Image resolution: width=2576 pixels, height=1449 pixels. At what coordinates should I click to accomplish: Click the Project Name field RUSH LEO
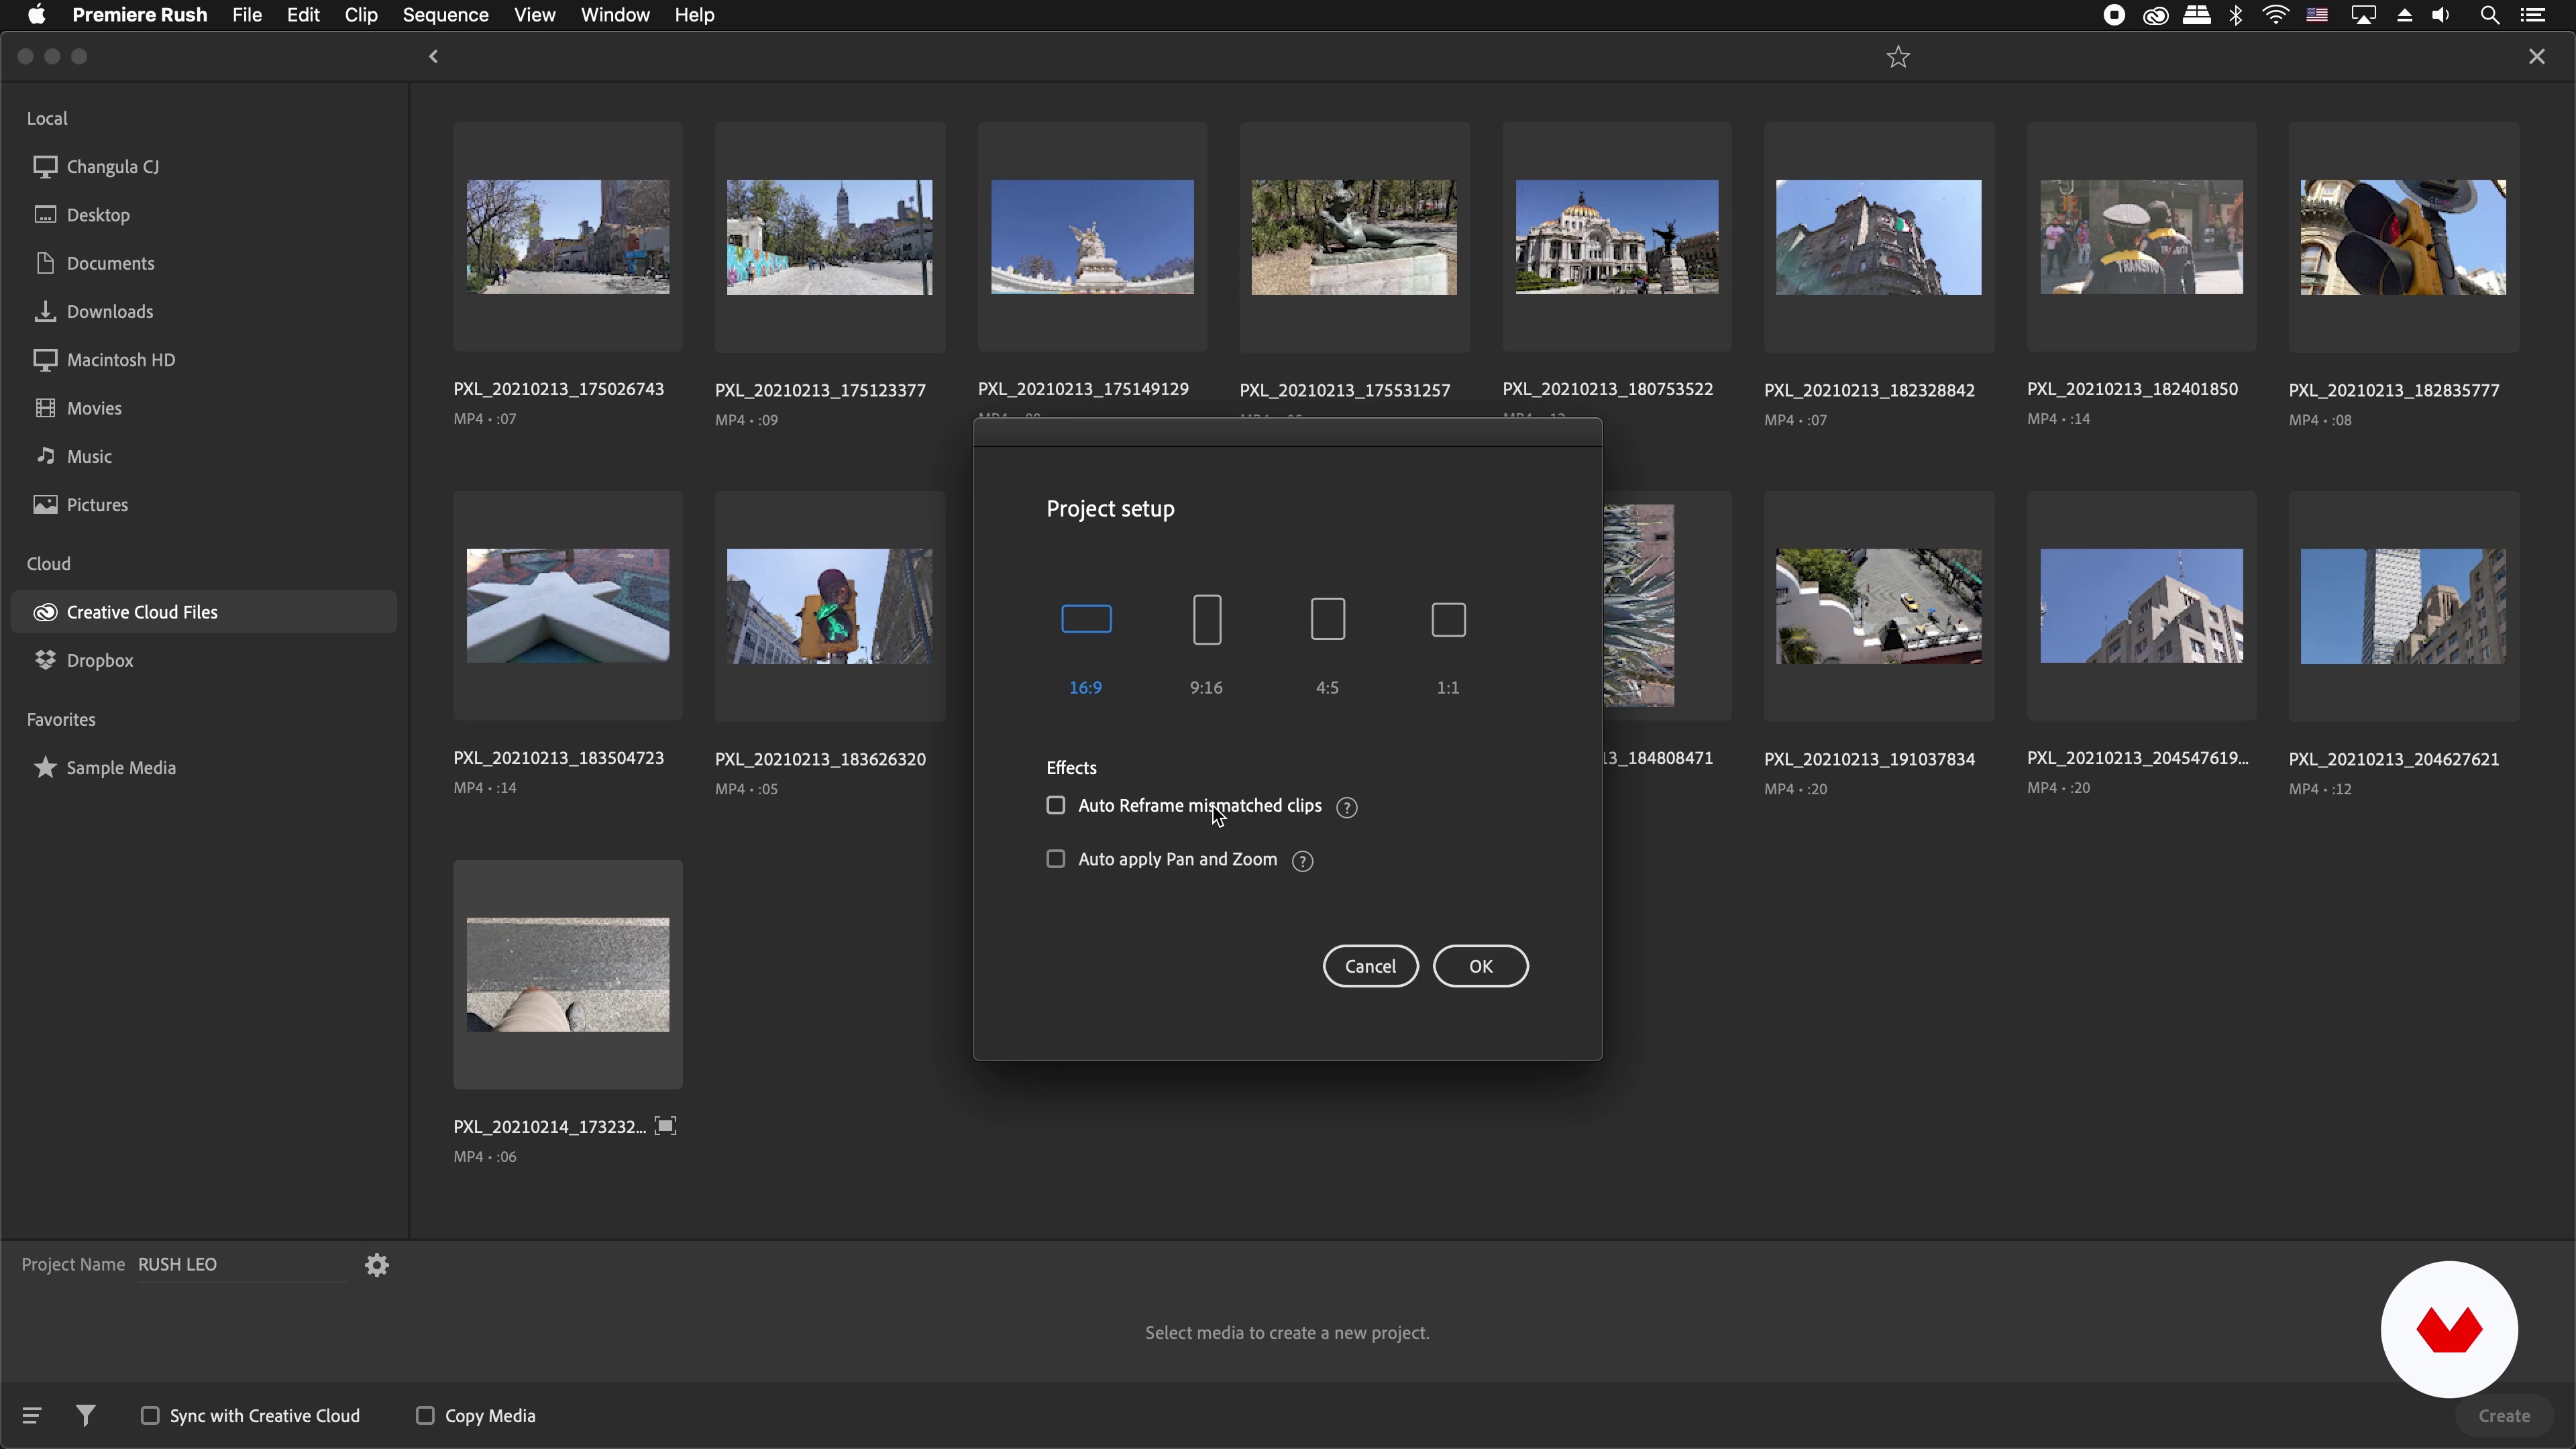tap(242, 1264)
